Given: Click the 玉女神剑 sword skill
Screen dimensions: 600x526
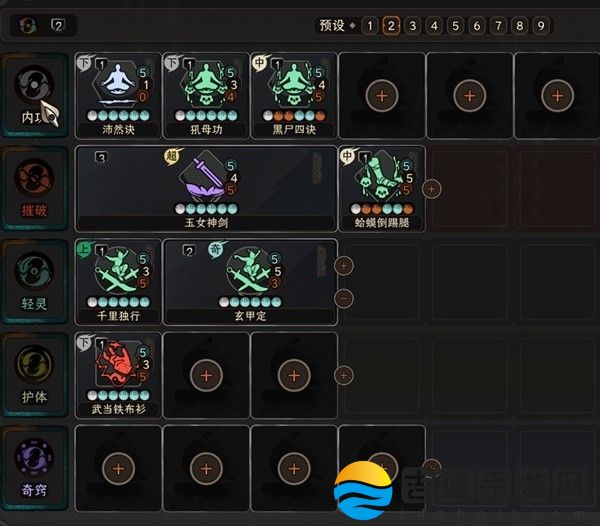Looking at the screenshot, I should pos(206,189).
